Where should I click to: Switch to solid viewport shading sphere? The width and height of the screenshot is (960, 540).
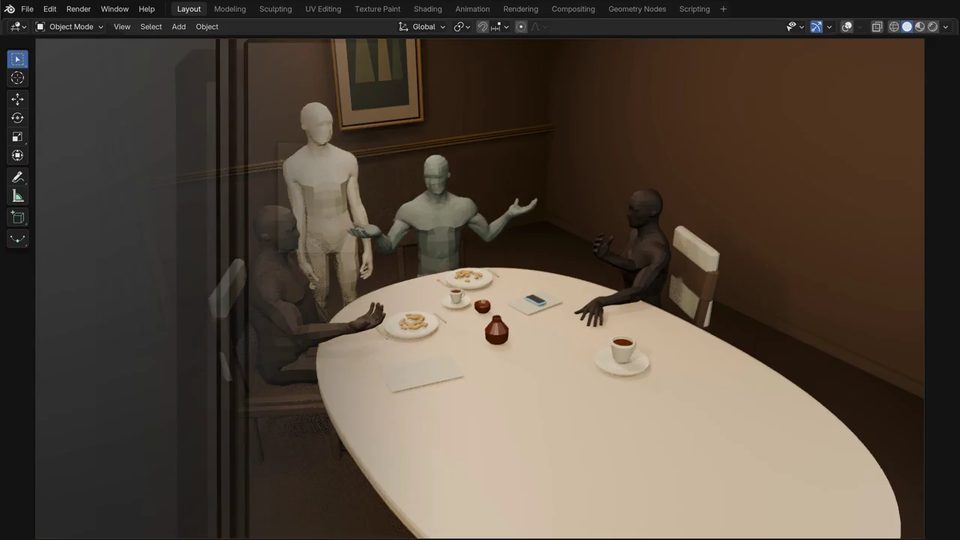907,27
